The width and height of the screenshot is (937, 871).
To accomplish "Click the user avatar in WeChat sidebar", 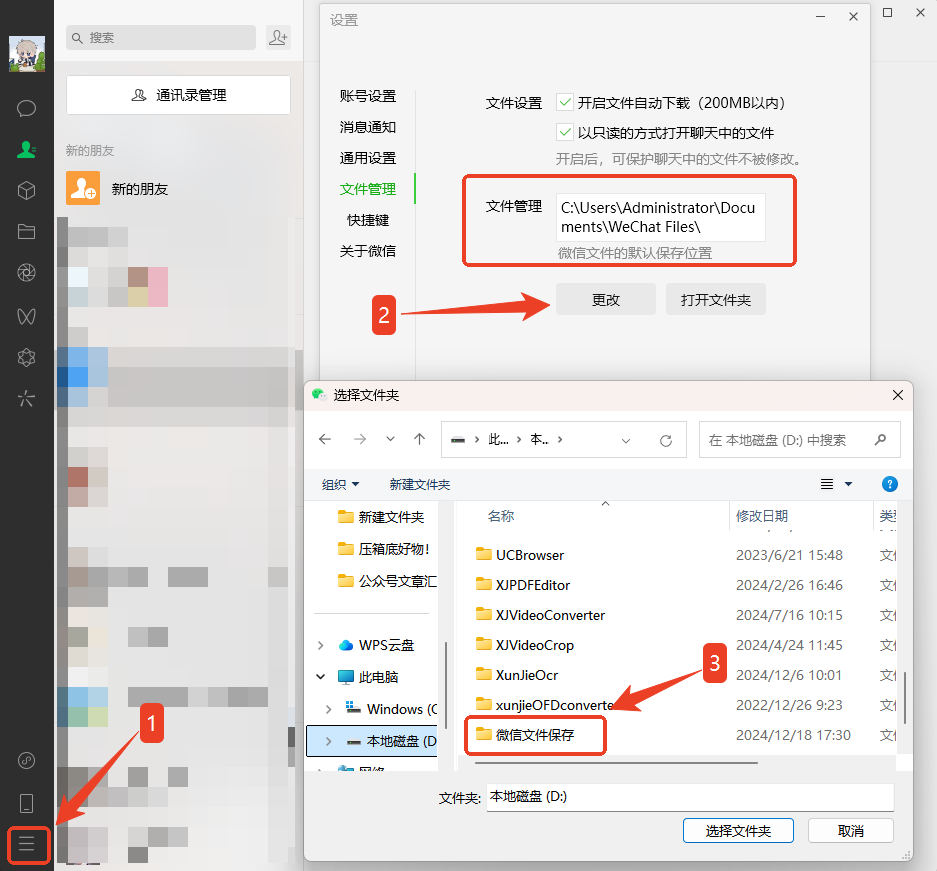I will 27,54.
